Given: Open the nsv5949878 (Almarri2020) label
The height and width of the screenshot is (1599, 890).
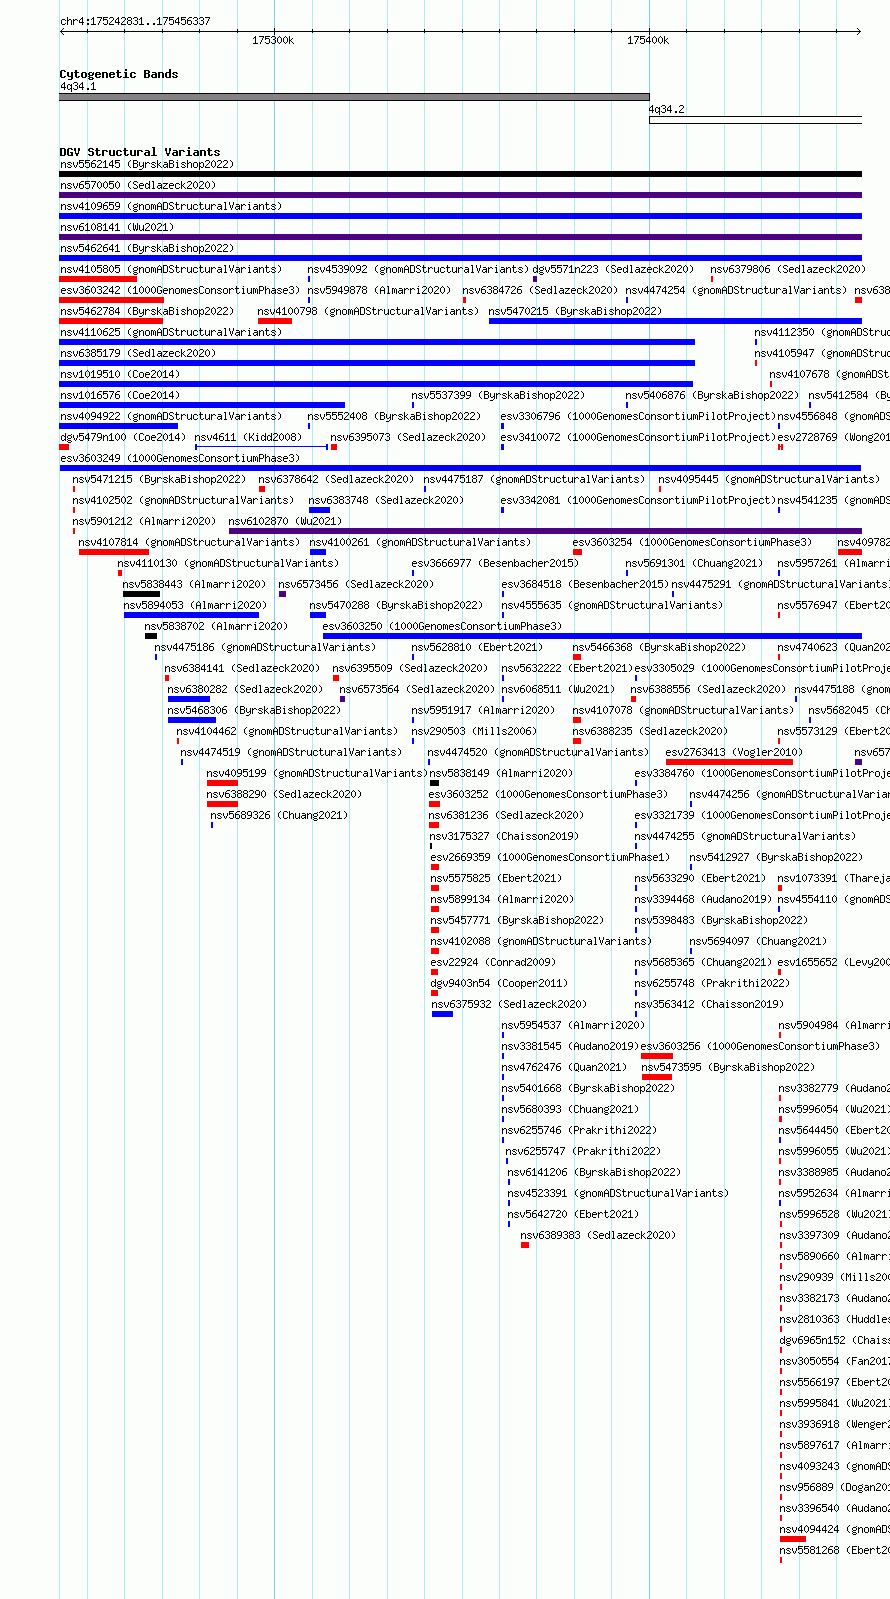Looking at the screenshot, I should pyautogui.click(x=379, y=290).
